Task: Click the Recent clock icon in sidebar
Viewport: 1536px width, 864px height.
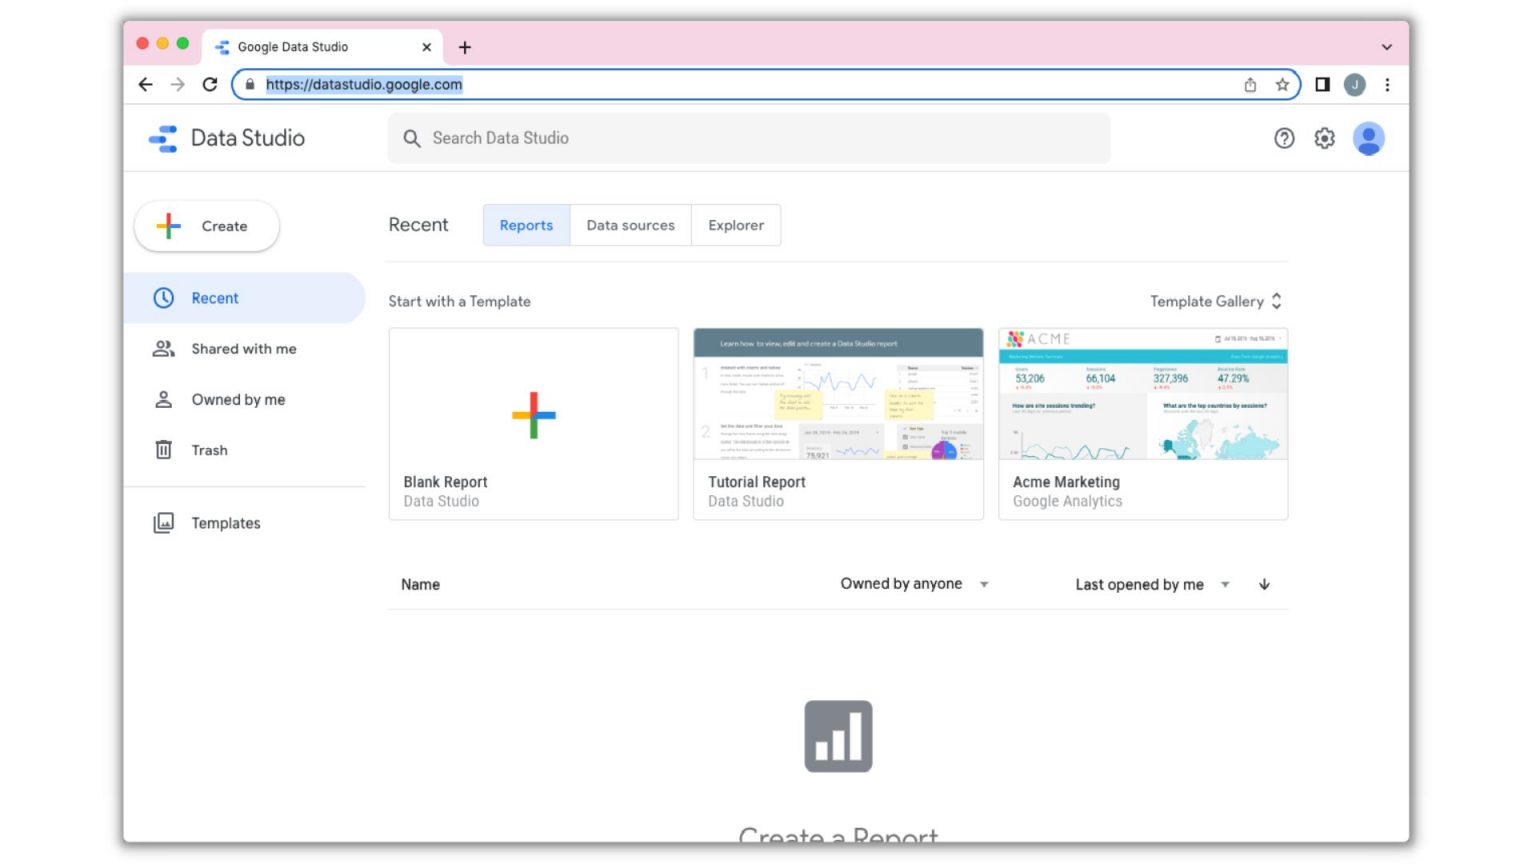Action: coord(163,298)
